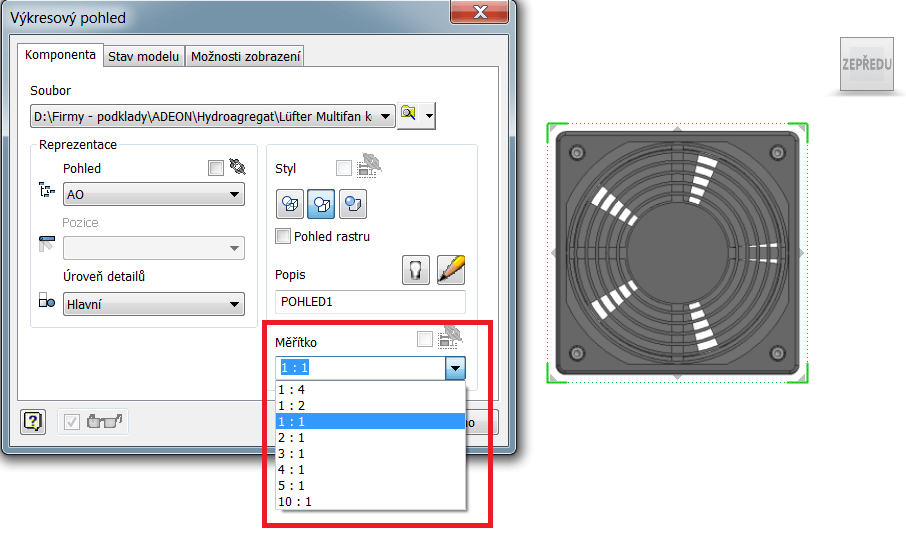This screenshot has width=906, height=534.
Task: Choose highlighted scale 1 : 1 in list
Action: point(370,421)
